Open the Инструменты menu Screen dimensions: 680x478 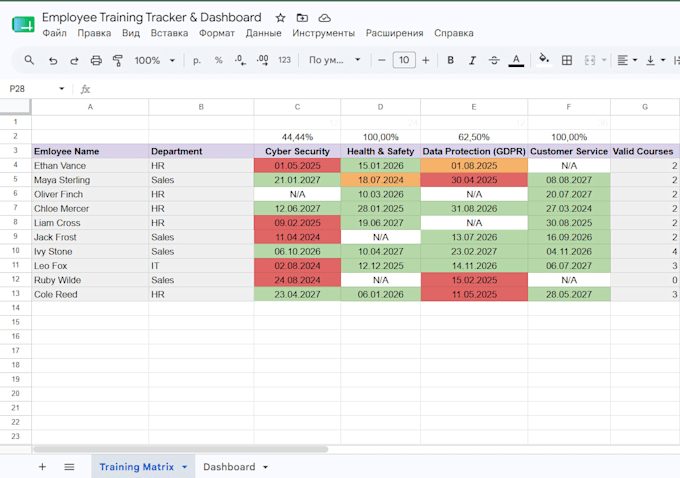323,33
